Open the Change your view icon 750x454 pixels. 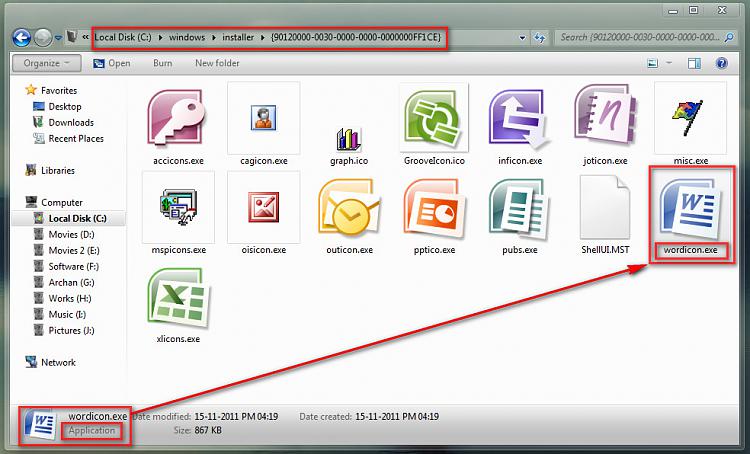point(652,63)
